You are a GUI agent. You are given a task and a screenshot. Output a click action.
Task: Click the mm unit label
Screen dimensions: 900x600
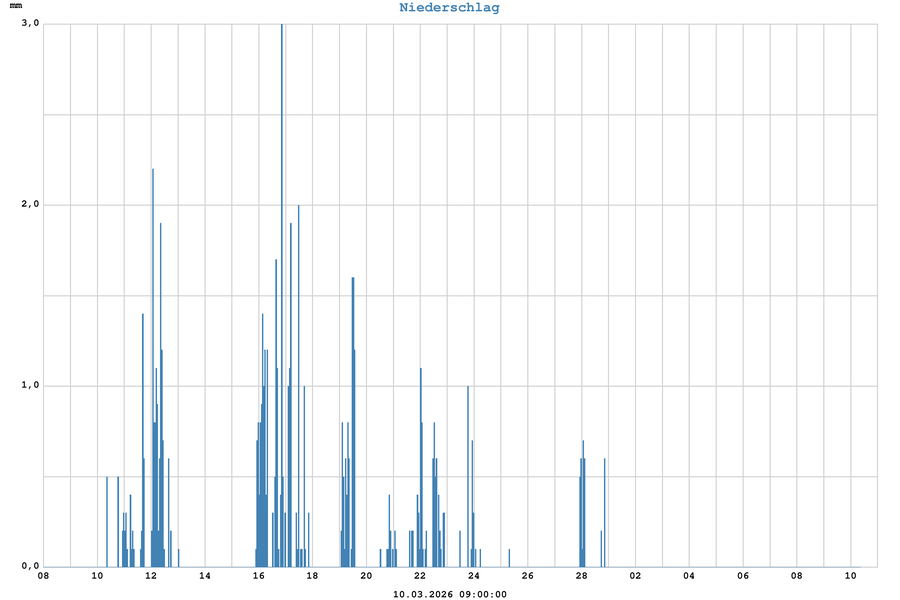(16, 7)
